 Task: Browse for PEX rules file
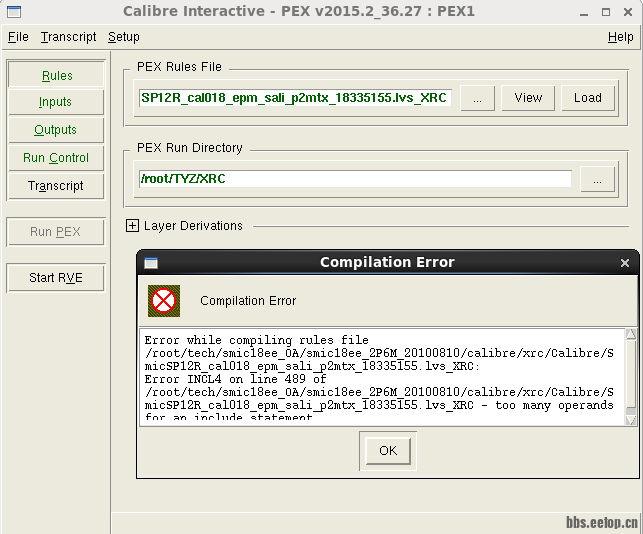[x=477, y=98]
